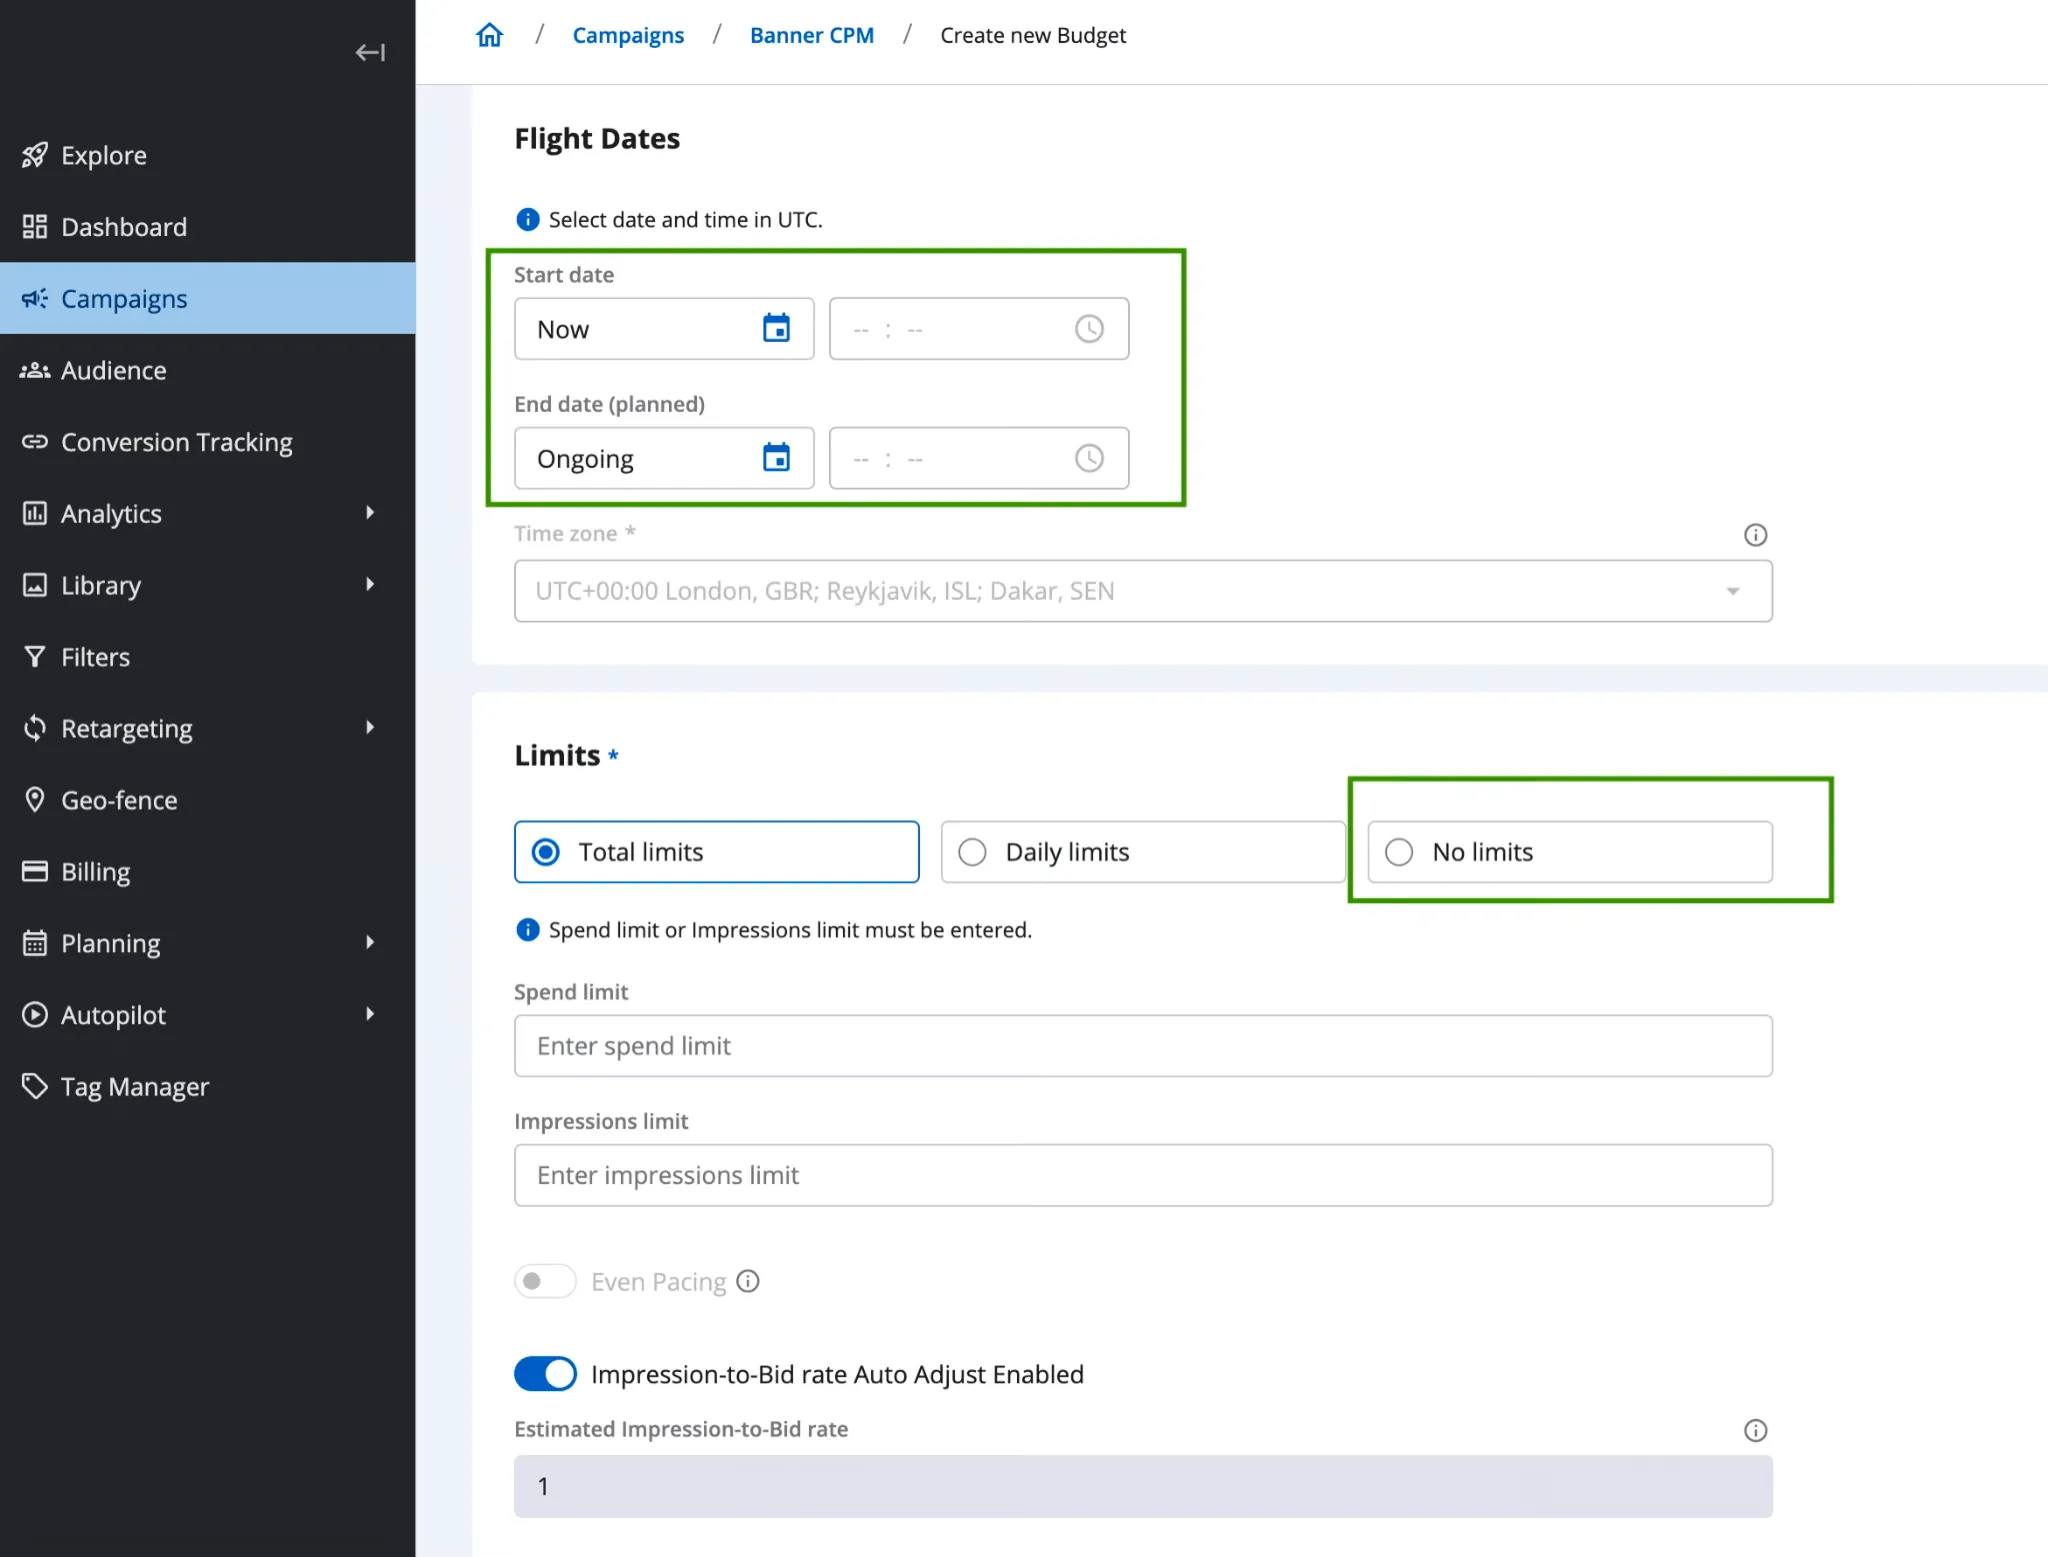Click the End date clock icon
Image resolution: width=2048 pixels, height=1557 pixels.
point(1089,458)
